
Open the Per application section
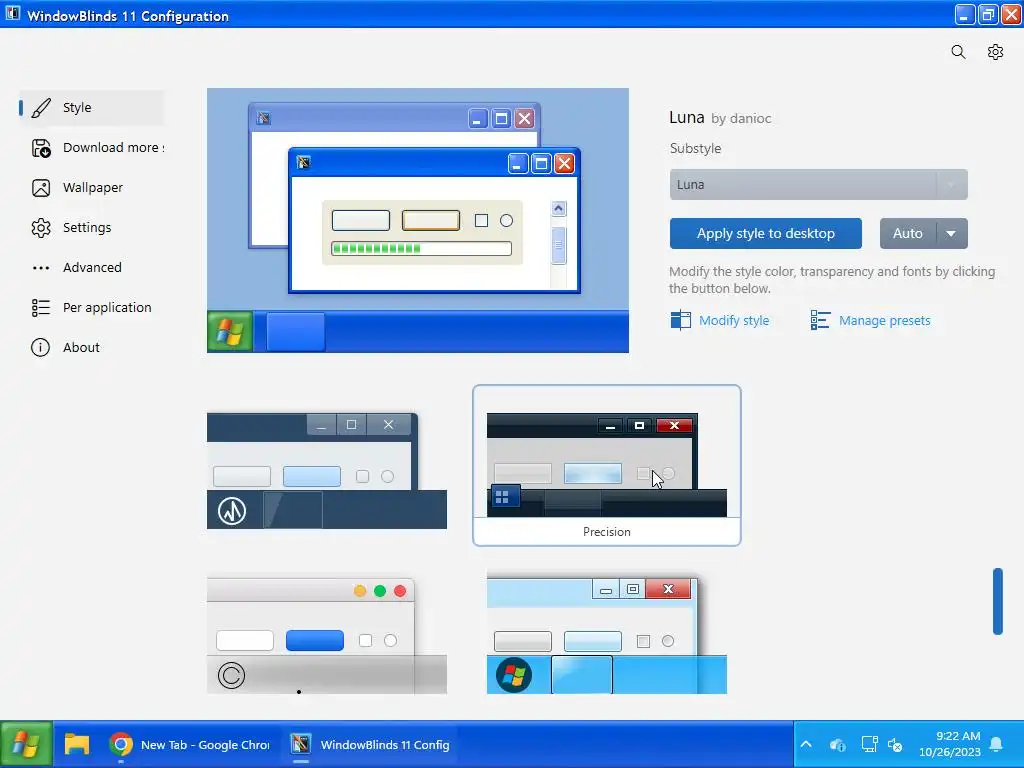click(x=91, y=308)
